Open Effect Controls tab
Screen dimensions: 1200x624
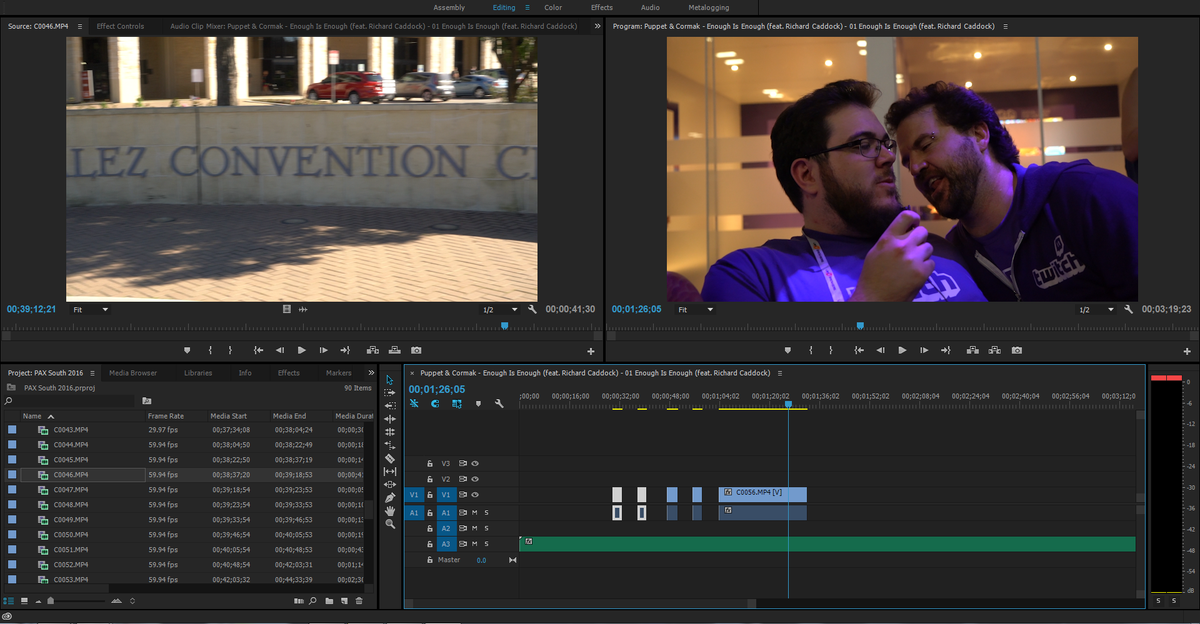click(120, 26)
